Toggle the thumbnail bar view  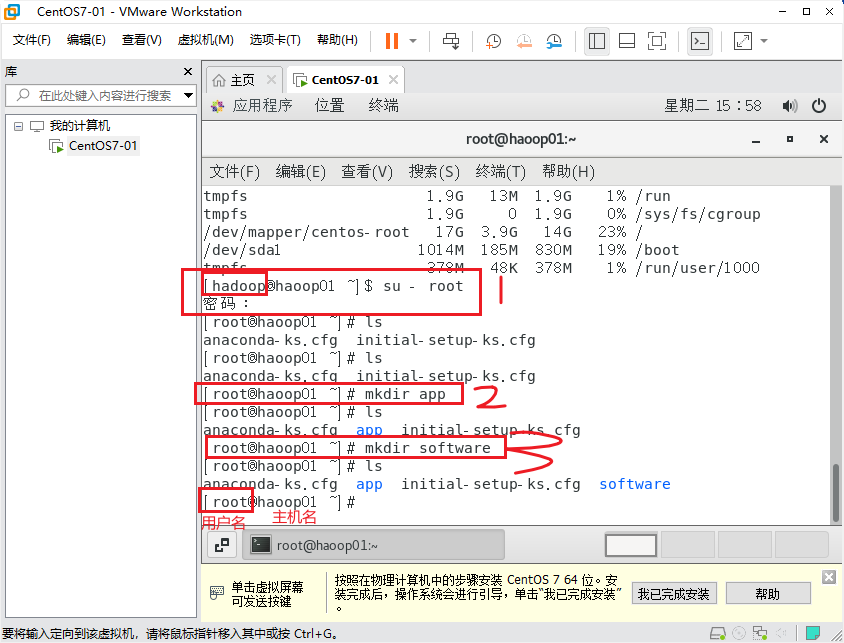(x=627, y=41)
